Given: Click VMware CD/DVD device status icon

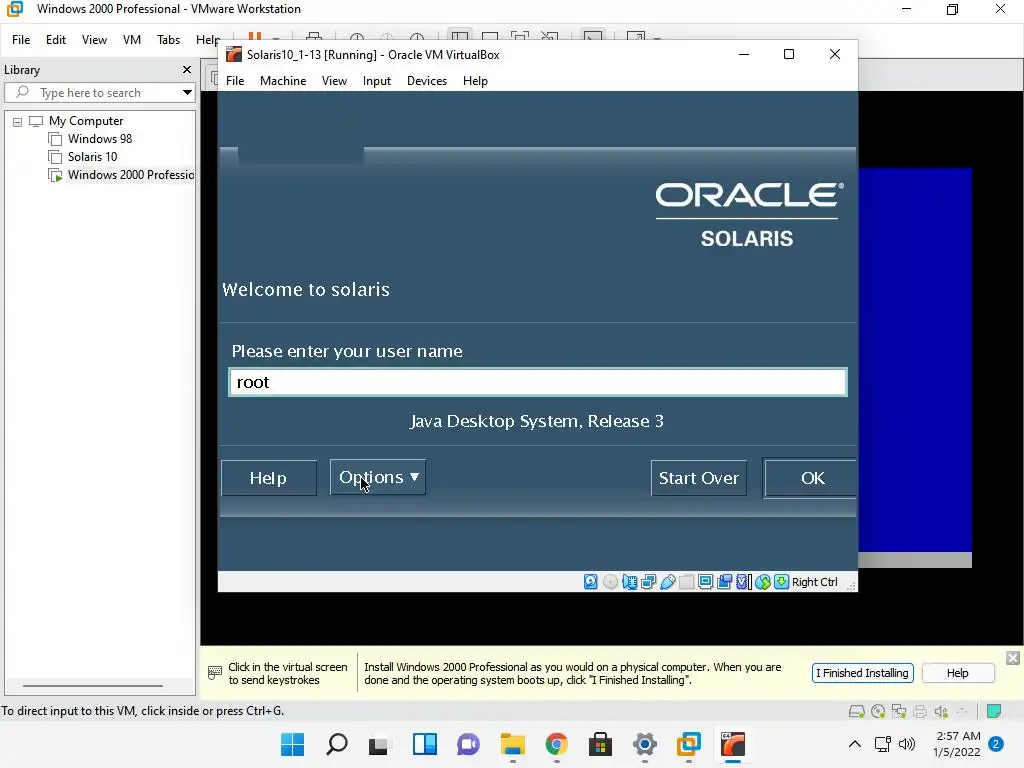Looking at the screenshot, I should click(878, 711).
